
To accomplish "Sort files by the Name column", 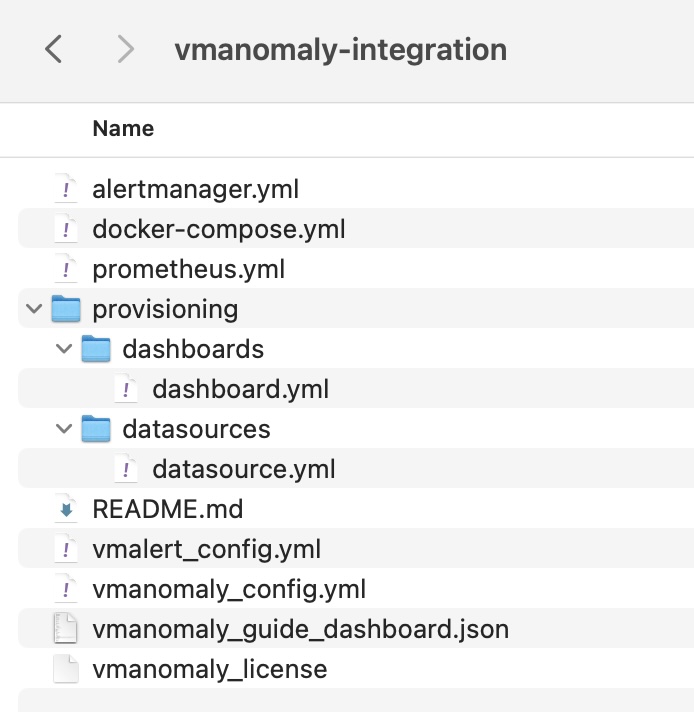I will point(123,128).
